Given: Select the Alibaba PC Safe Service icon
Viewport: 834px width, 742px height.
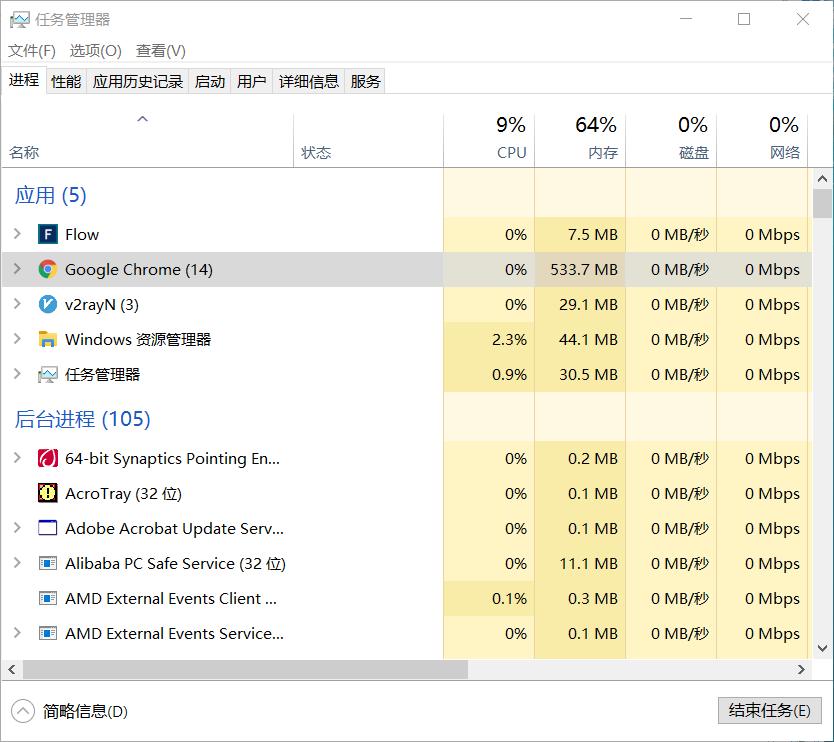Looking at the screenshot, I should point(47,563).
